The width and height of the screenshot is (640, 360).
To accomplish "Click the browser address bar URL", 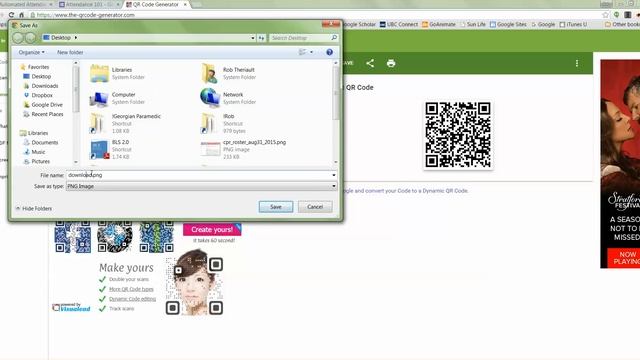I will click(x=86, y=15).
